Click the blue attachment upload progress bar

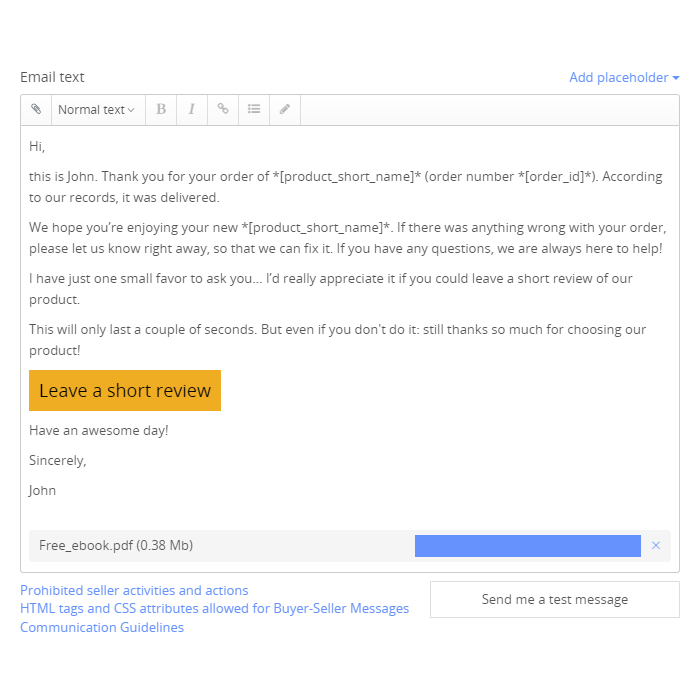527,546
